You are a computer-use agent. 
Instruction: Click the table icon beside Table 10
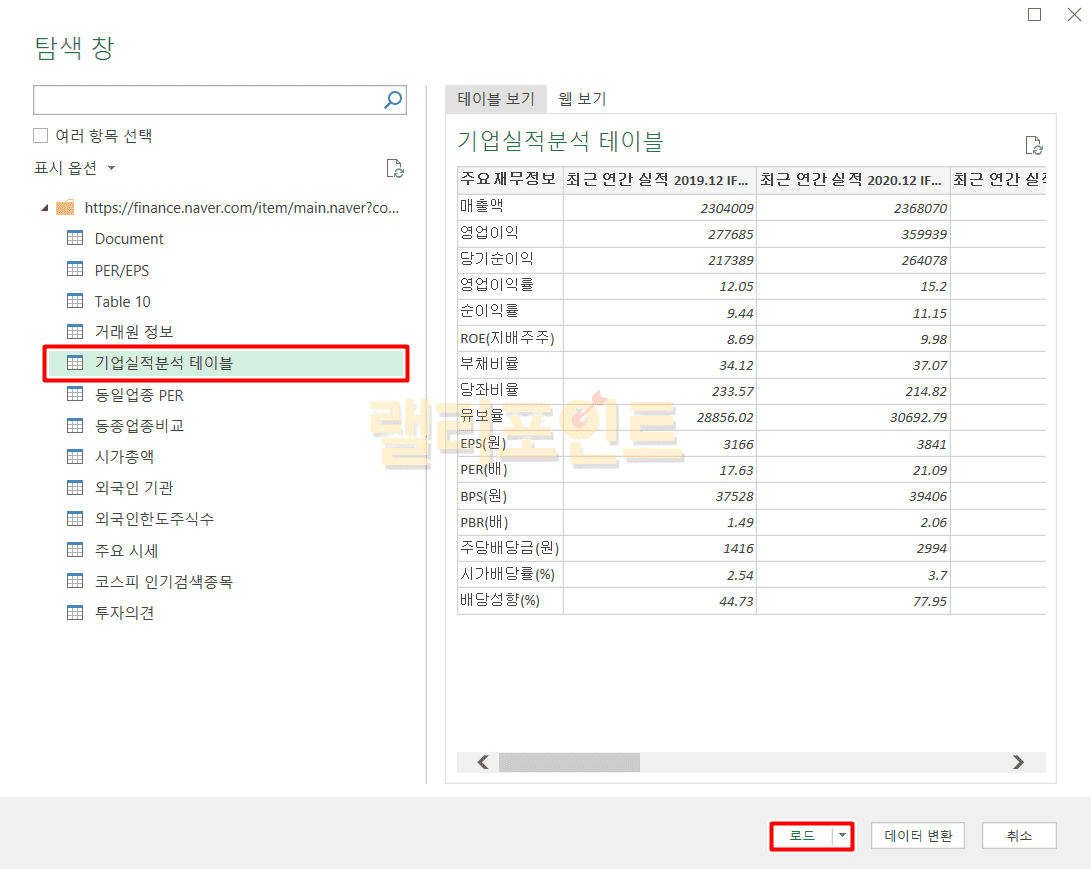[75, 301]
